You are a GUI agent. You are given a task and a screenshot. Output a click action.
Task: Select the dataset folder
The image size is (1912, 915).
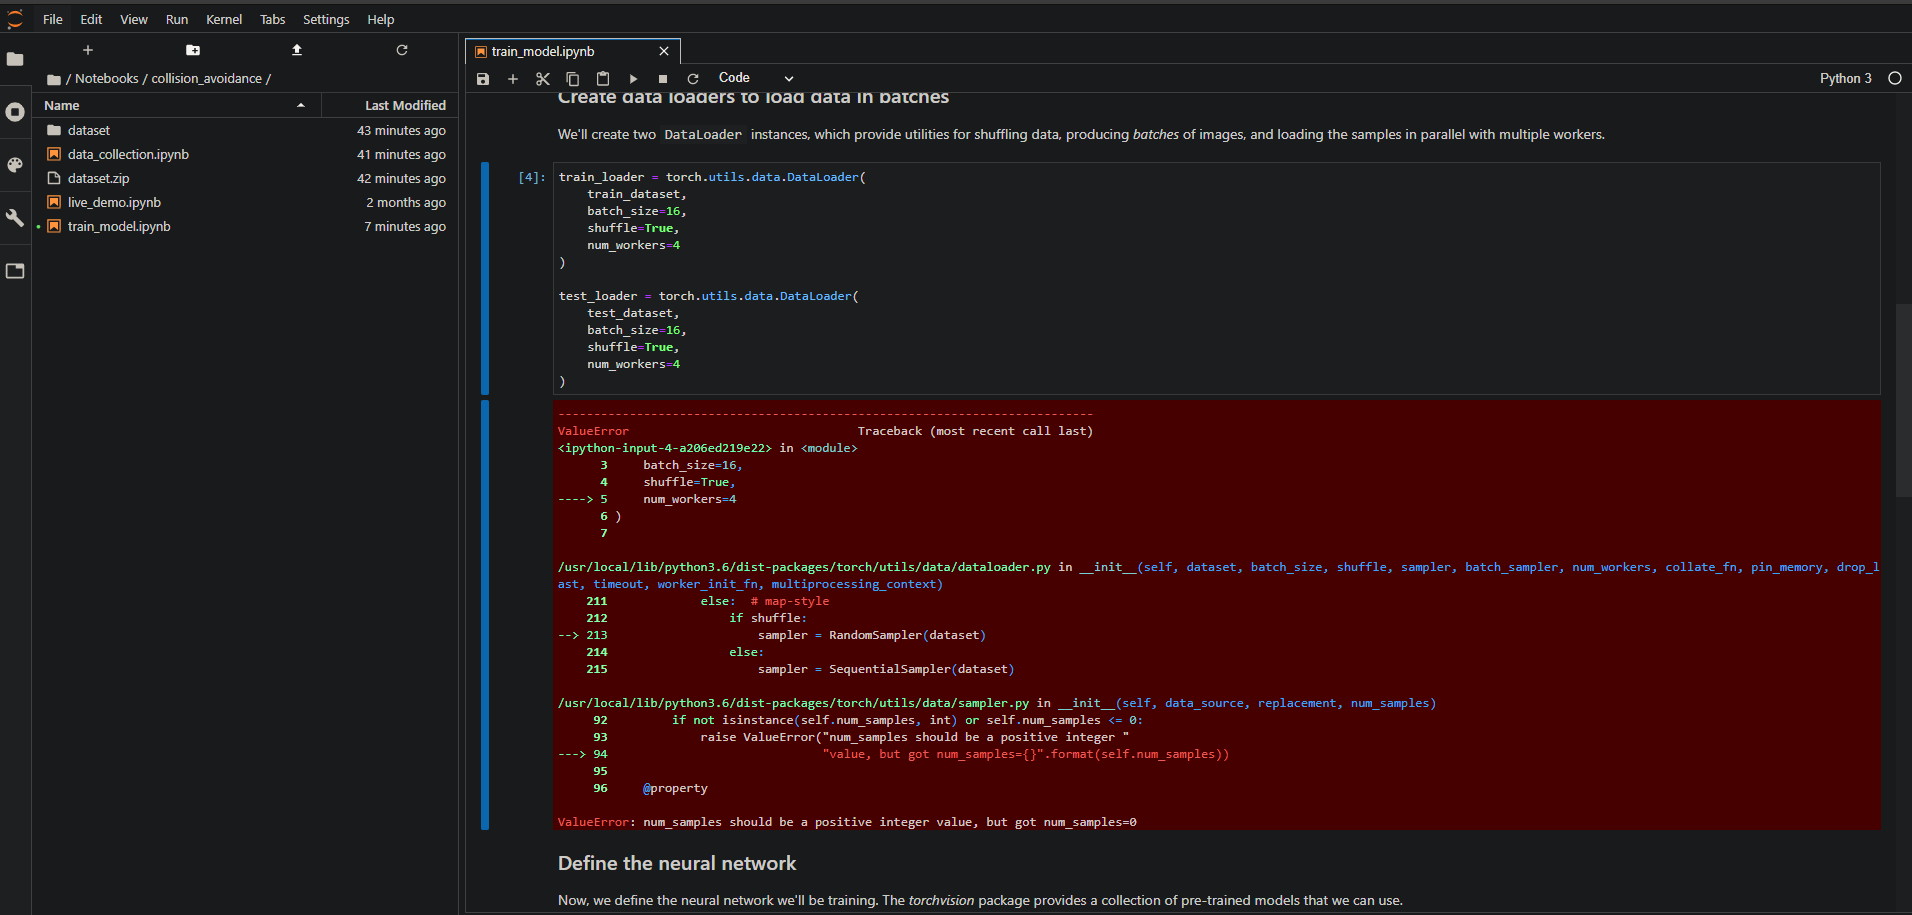246,130
